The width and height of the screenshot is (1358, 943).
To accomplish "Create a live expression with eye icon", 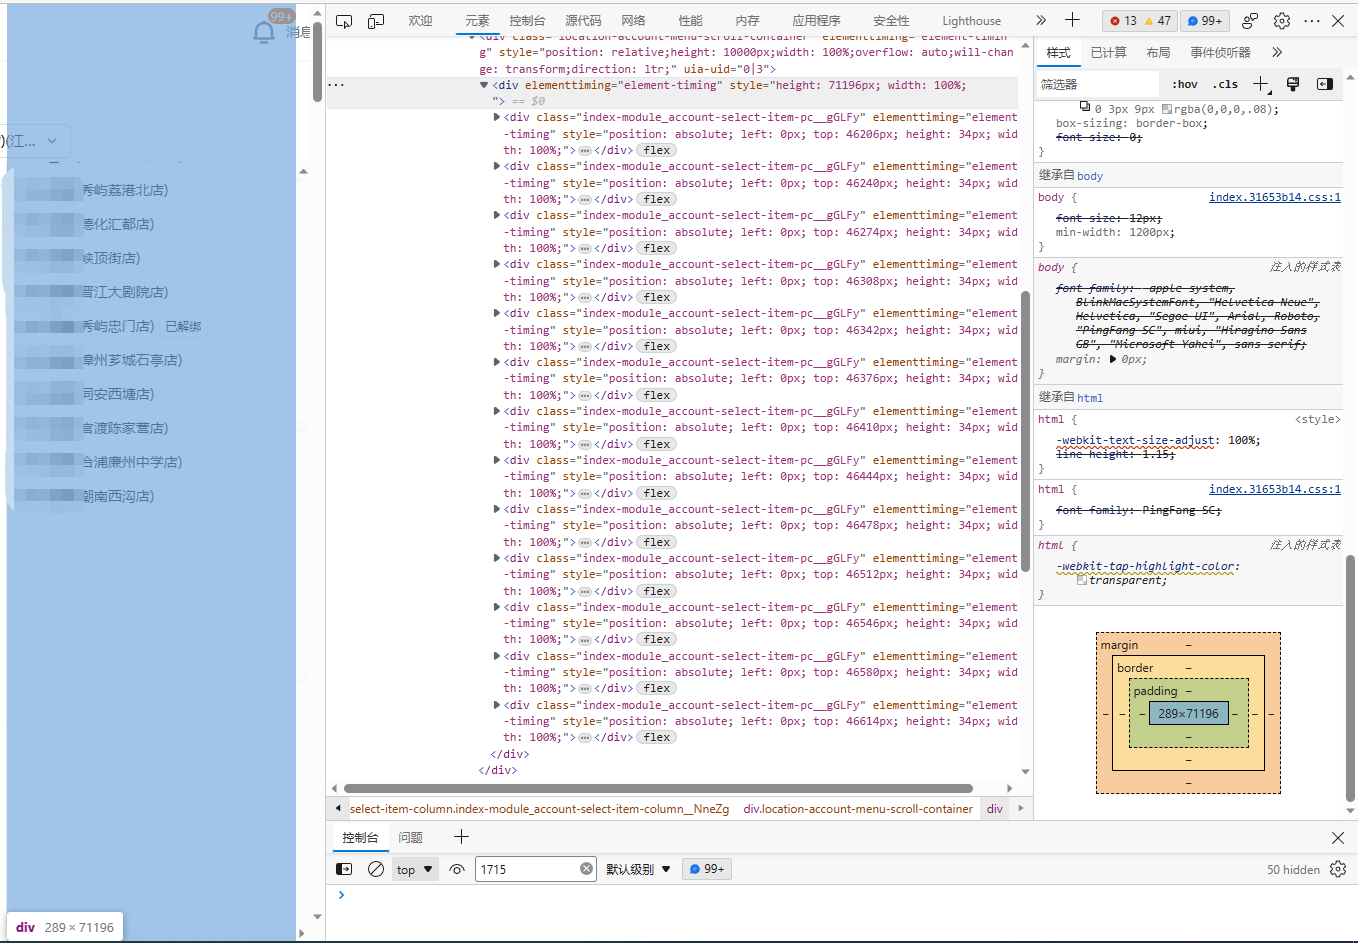I will point(457,869).
